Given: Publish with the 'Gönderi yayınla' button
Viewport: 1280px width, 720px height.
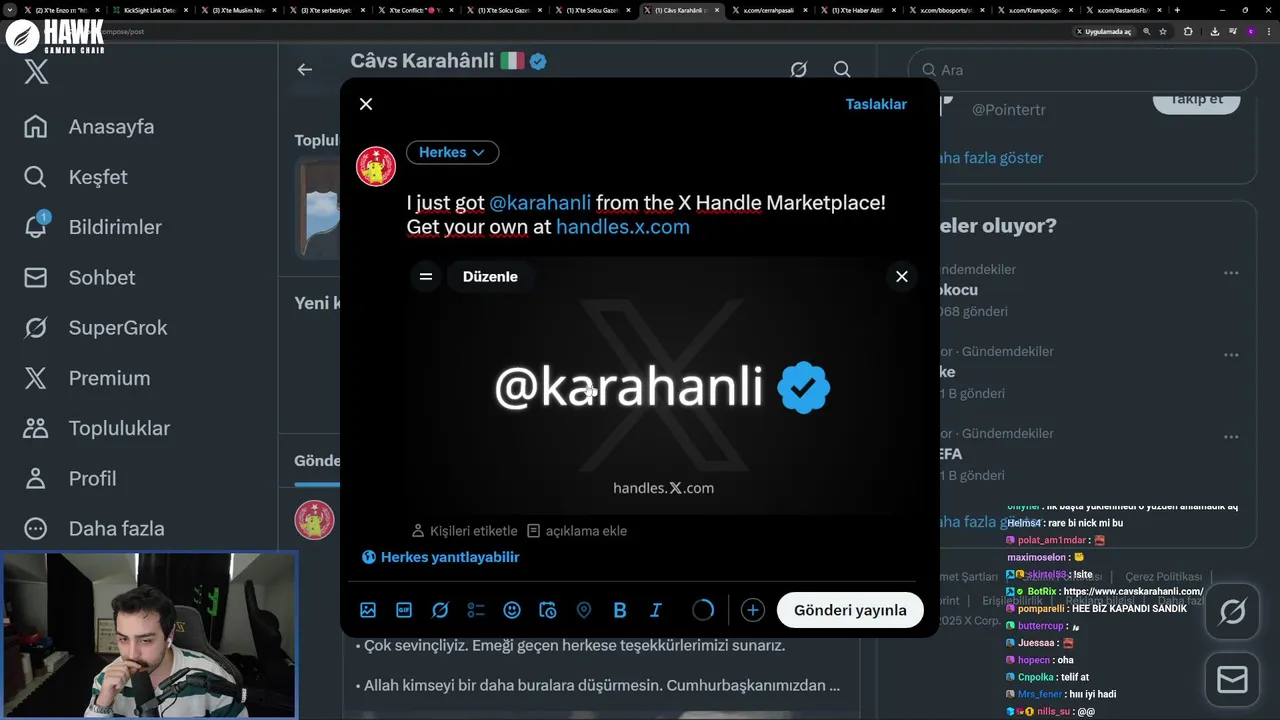Looking at the screenshot, I should (850, 610).
